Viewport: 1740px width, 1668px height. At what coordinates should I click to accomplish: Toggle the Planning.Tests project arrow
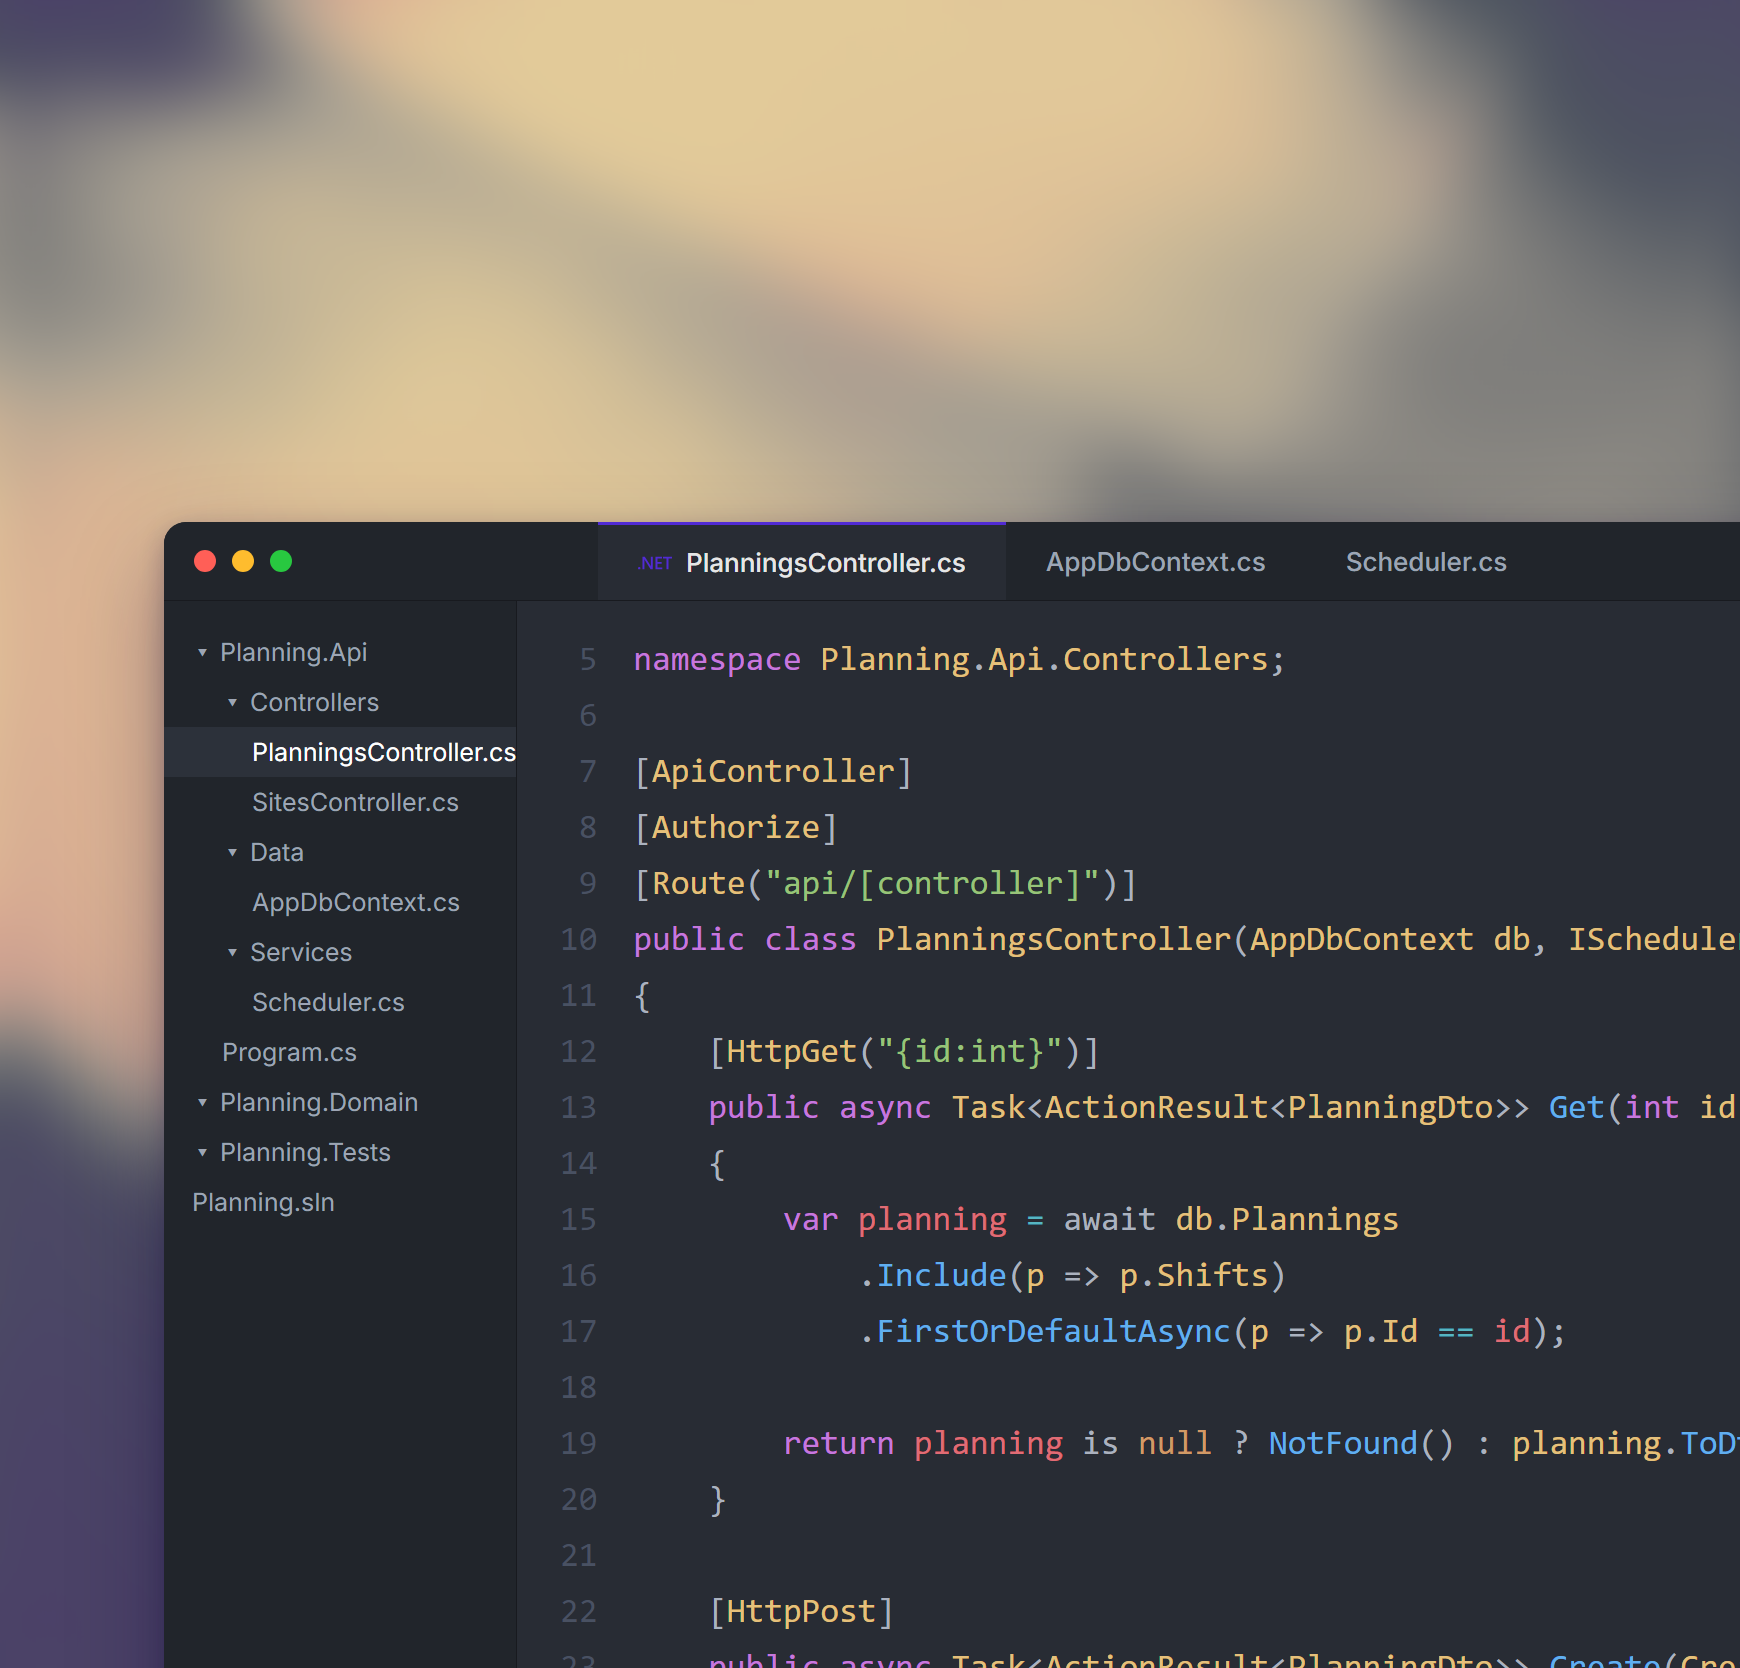tap(202, 1152)
